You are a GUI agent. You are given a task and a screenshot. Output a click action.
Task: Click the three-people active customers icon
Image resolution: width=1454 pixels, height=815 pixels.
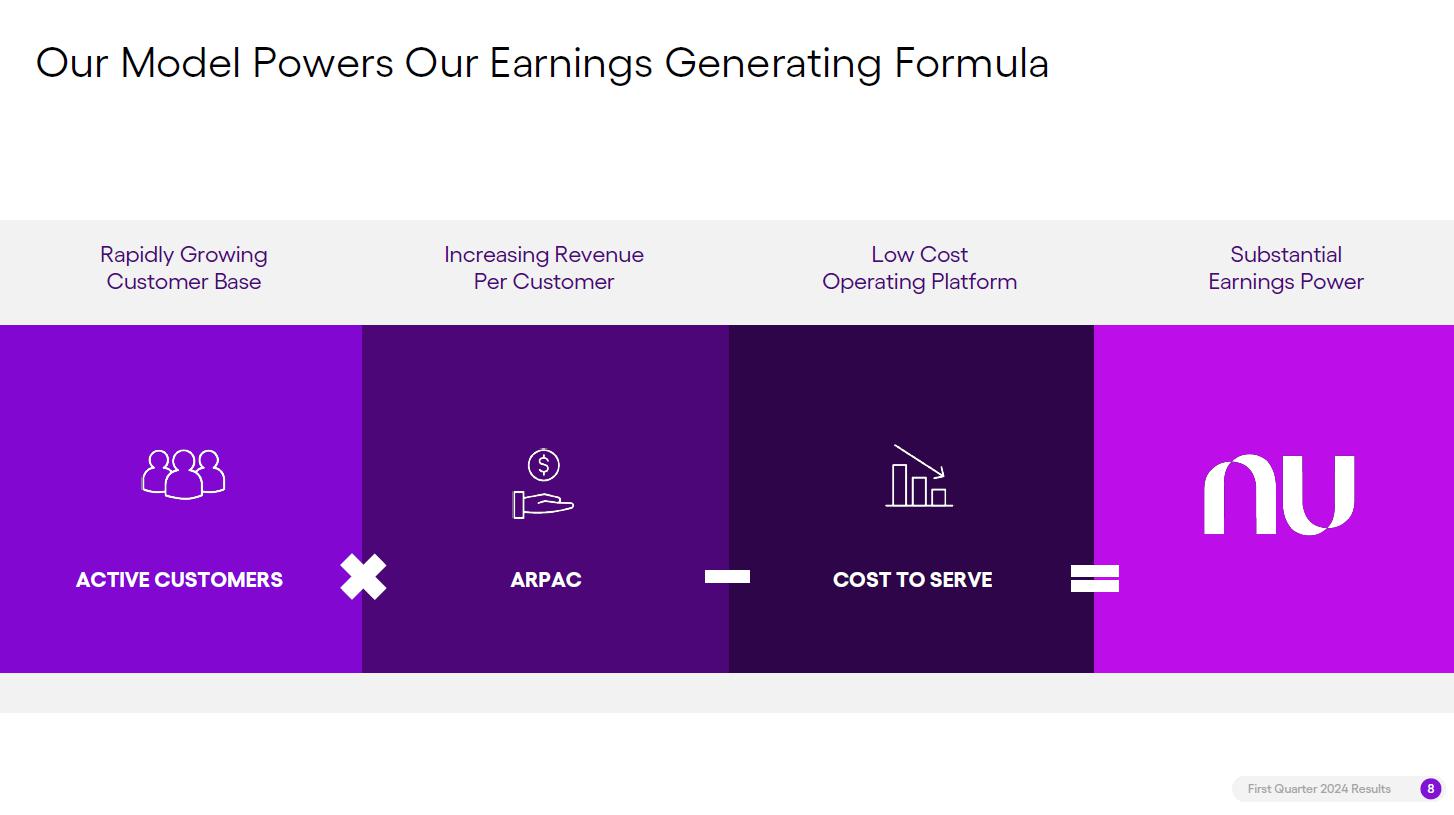coord(184,473)
